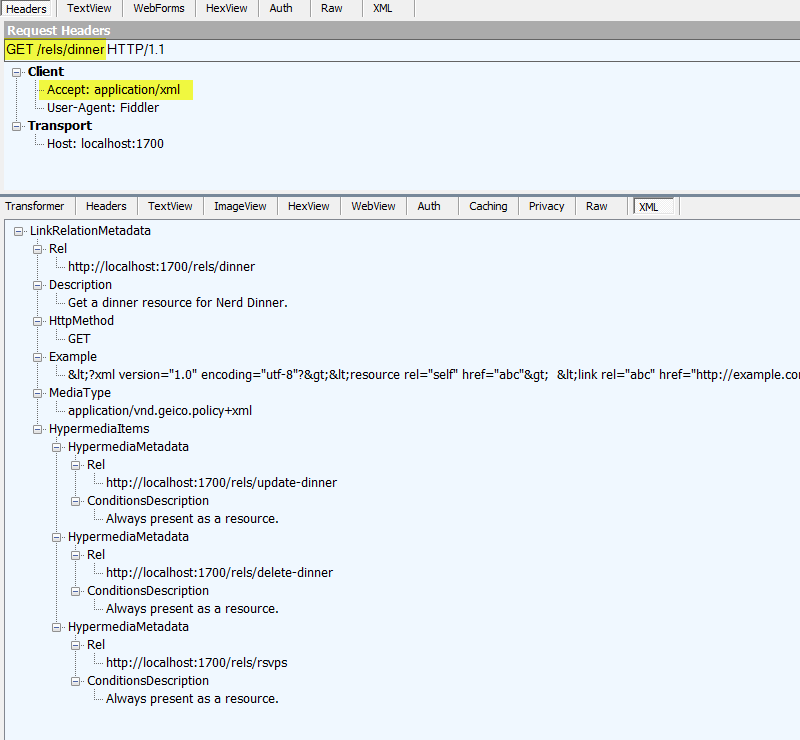Select 'Get a dinner resource for Nerd Dinner.'
This screenshot has height=740, width=800.
click(178, 303)
